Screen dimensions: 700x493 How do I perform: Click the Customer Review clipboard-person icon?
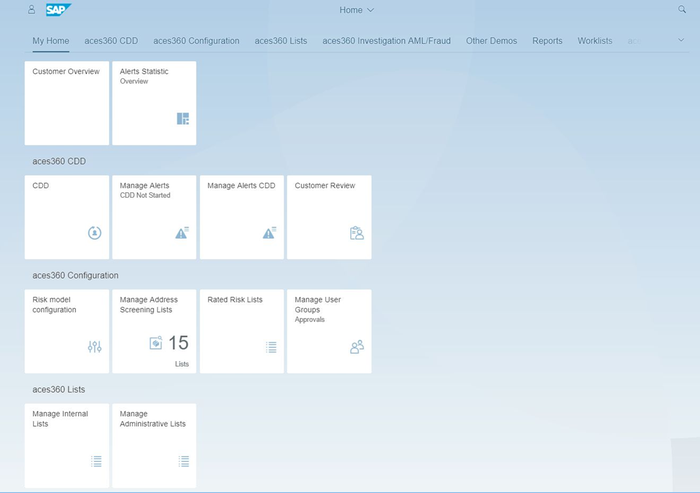357,233
